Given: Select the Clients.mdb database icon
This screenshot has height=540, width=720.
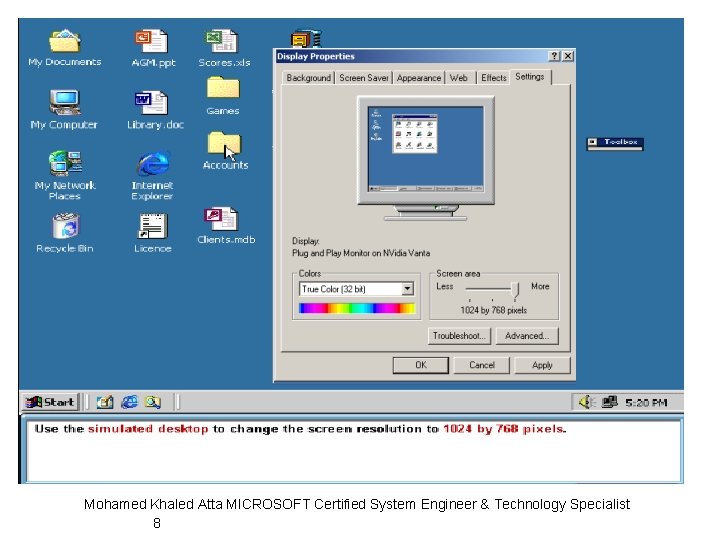Looking at the screenshot, I should [226, 225].
